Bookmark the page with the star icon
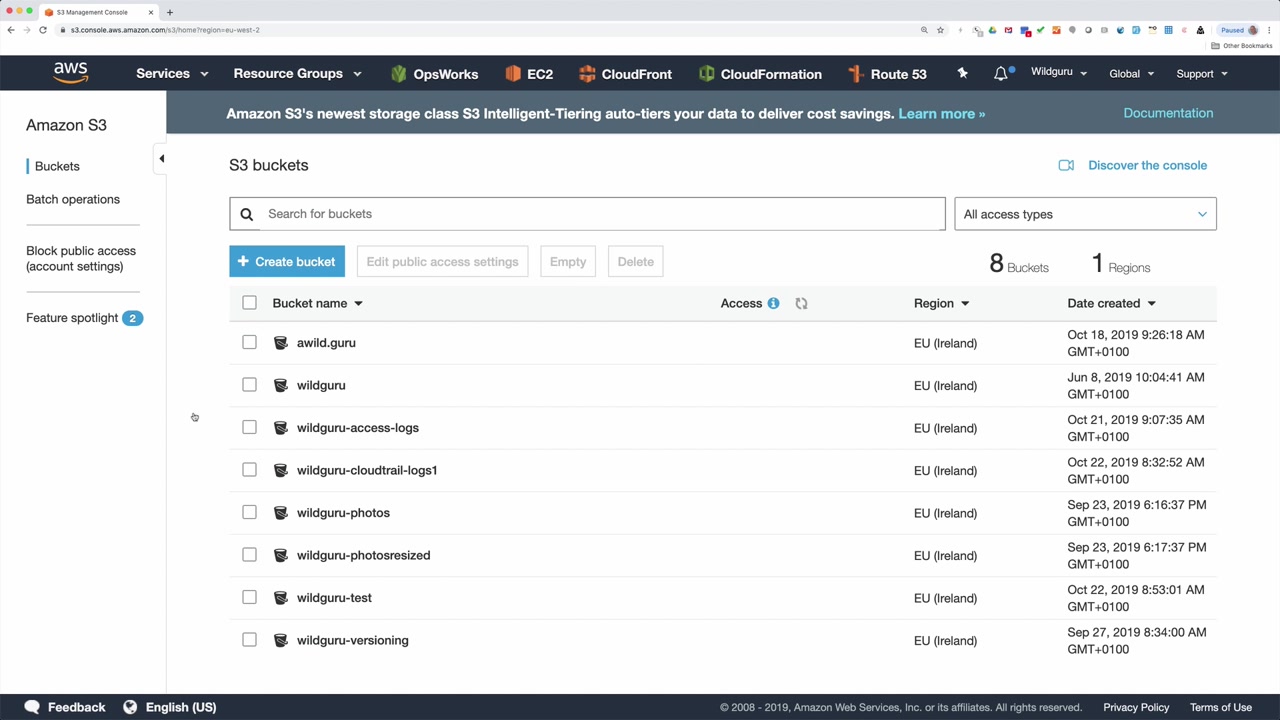Image resolution: width=1280 pixels, height=720 pixels. coord(940,30)
